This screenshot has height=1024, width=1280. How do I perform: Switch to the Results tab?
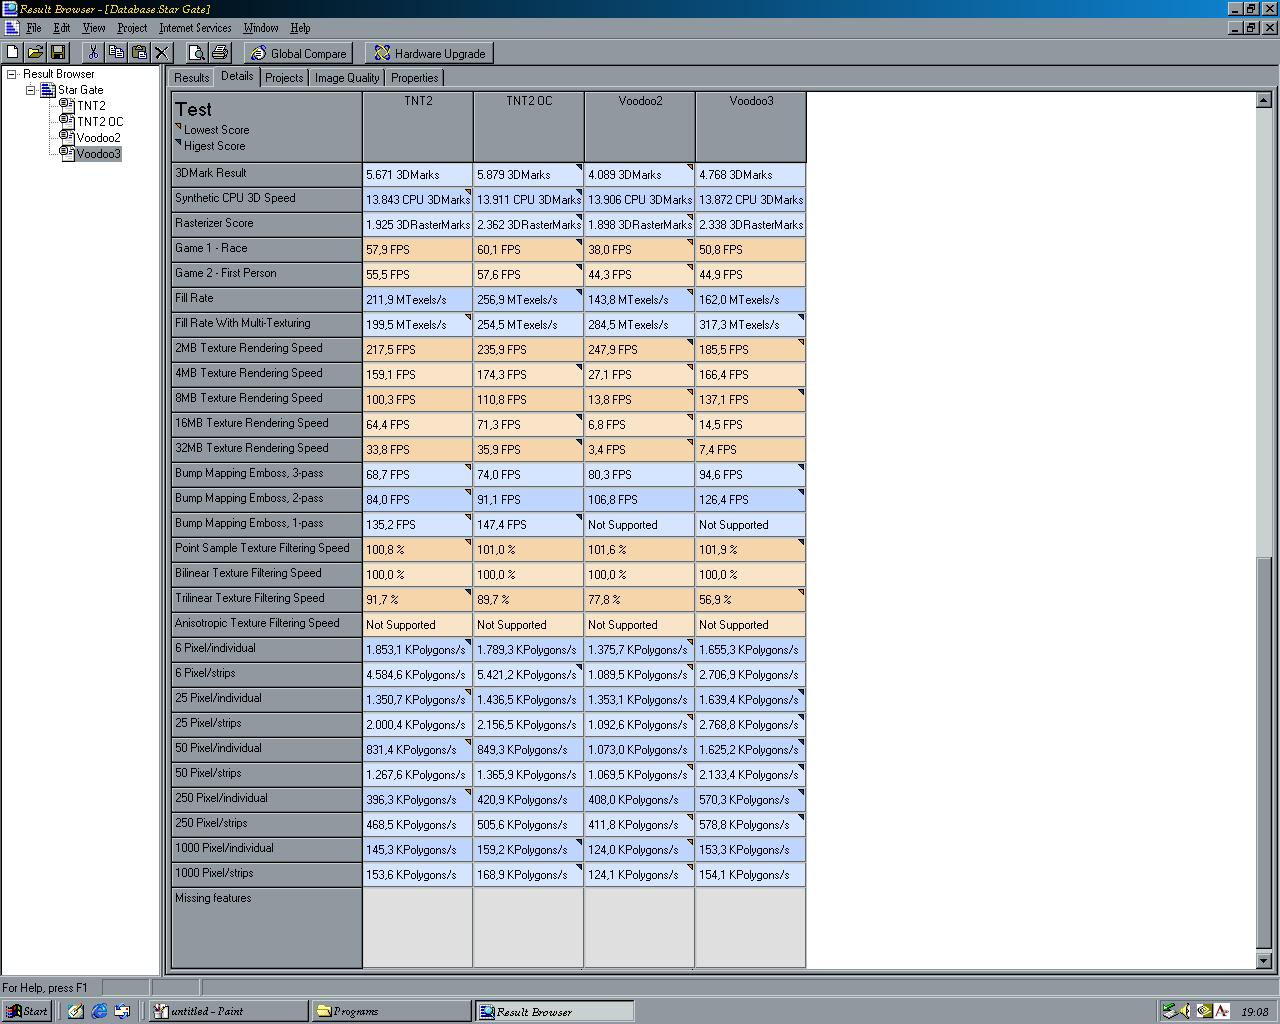pos(191,78)
